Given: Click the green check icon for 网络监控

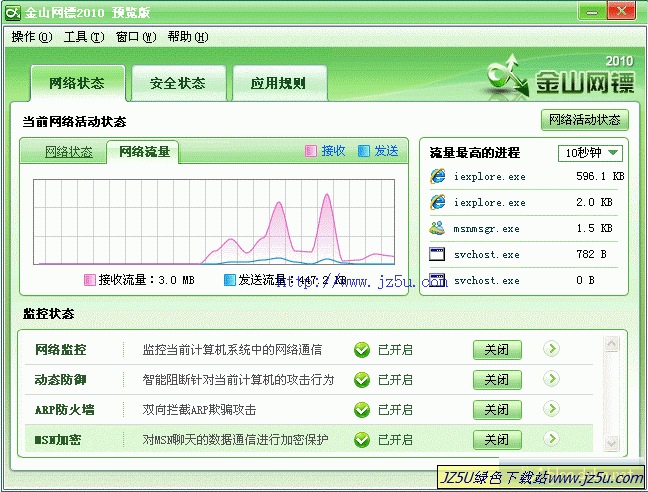Looking at the screenshot, I should [362, 350].
